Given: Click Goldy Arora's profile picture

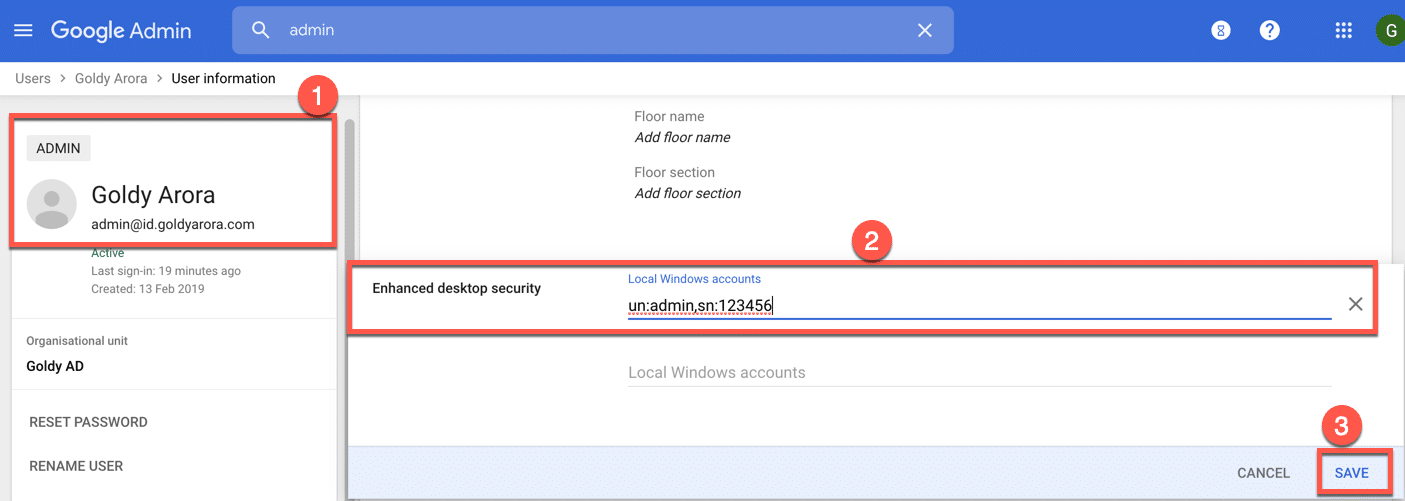Looking at the screenshot, I should pos(52,205).
